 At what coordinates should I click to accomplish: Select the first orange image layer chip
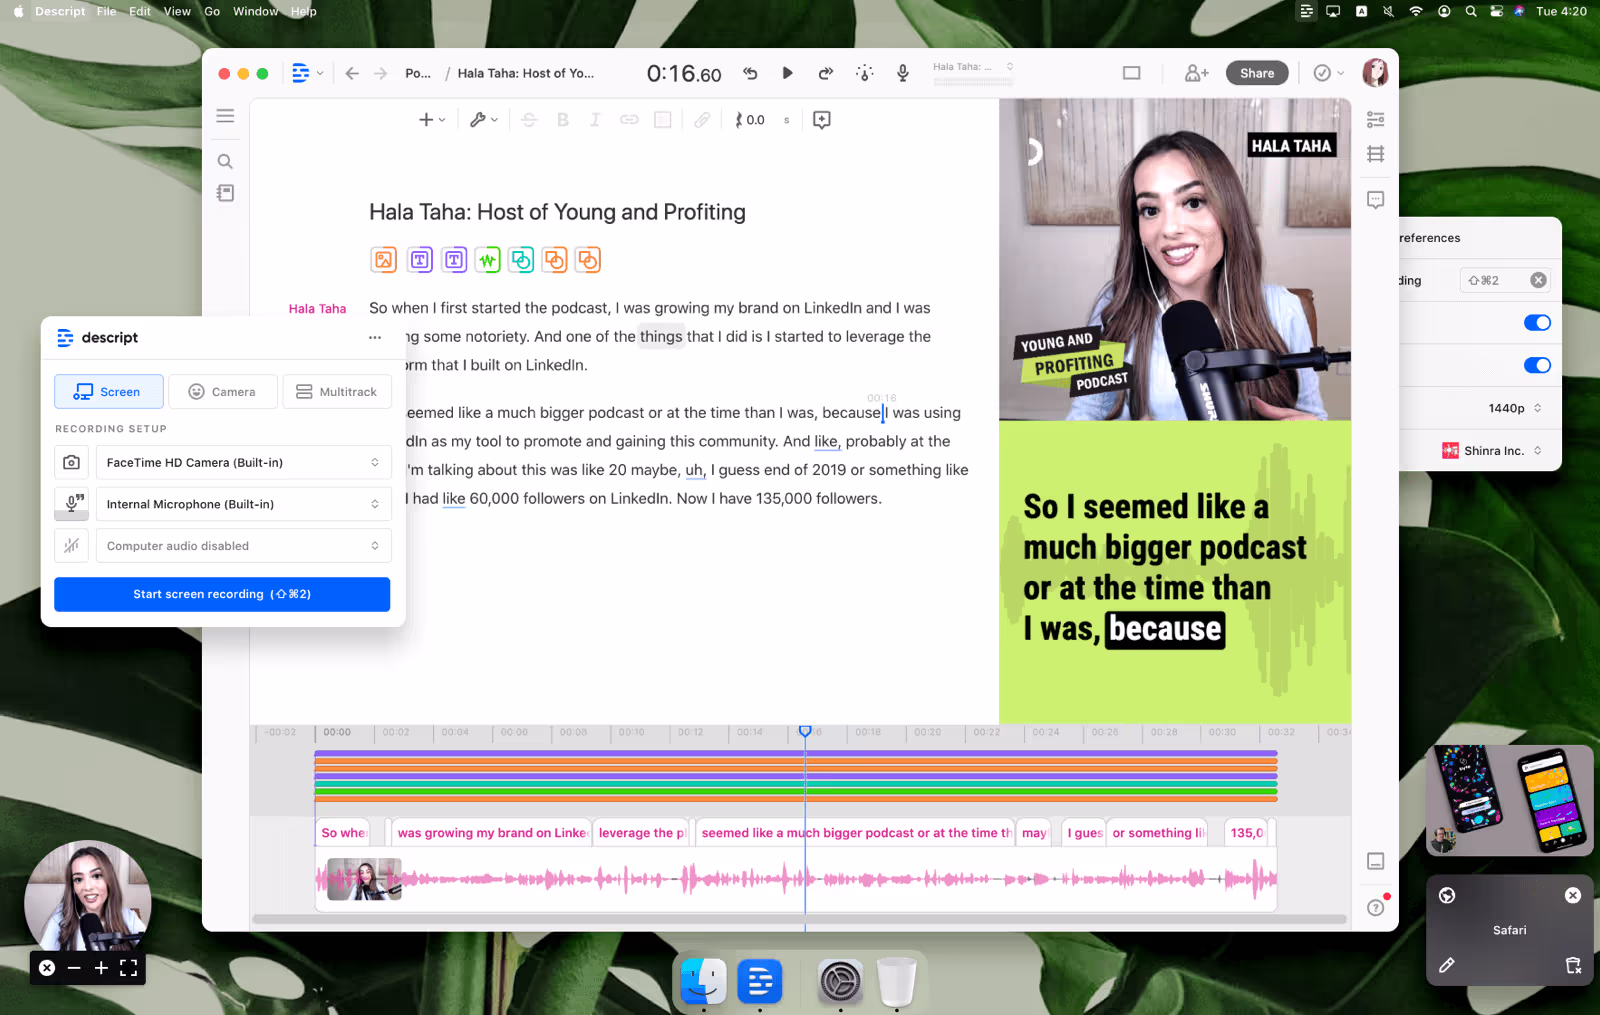point(384,260)
